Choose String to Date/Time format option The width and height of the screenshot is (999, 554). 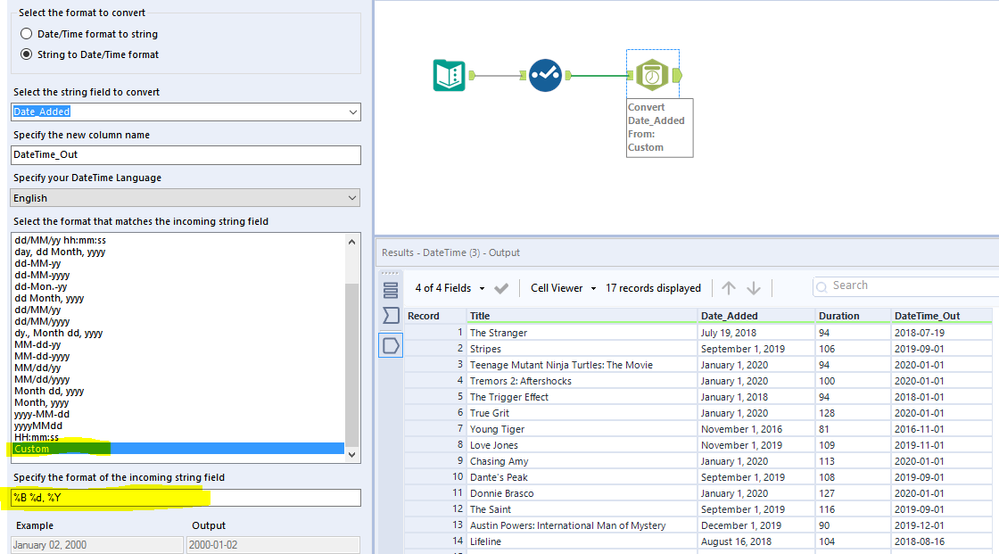tap(26, 54)
